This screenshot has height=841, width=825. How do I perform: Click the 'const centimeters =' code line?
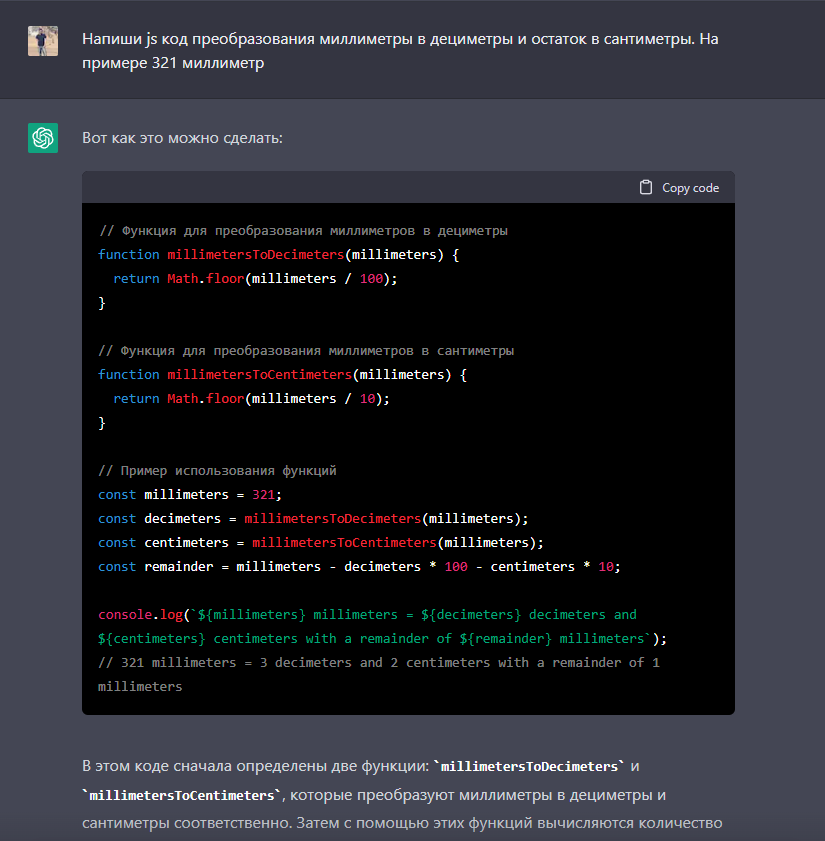[321, 543]
